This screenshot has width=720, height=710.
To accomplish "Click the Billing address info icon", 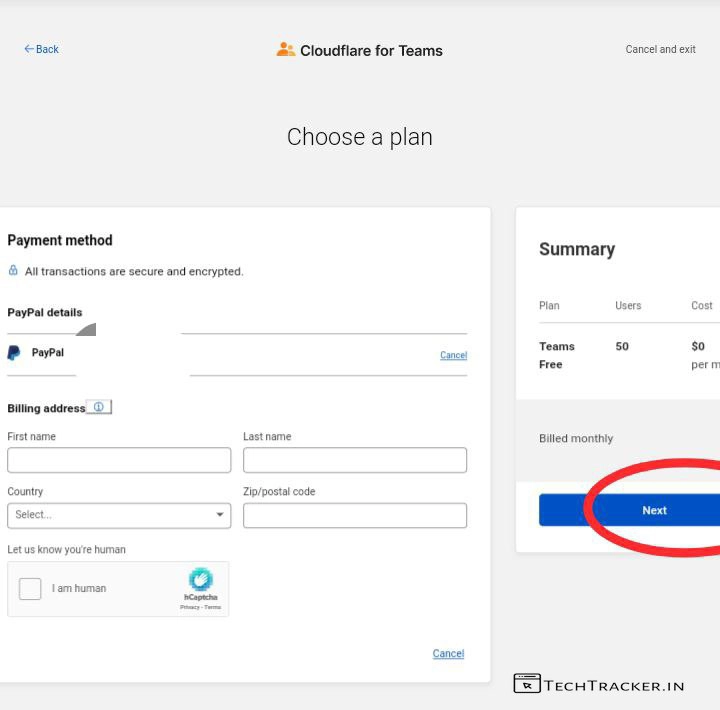I will 99,407.
